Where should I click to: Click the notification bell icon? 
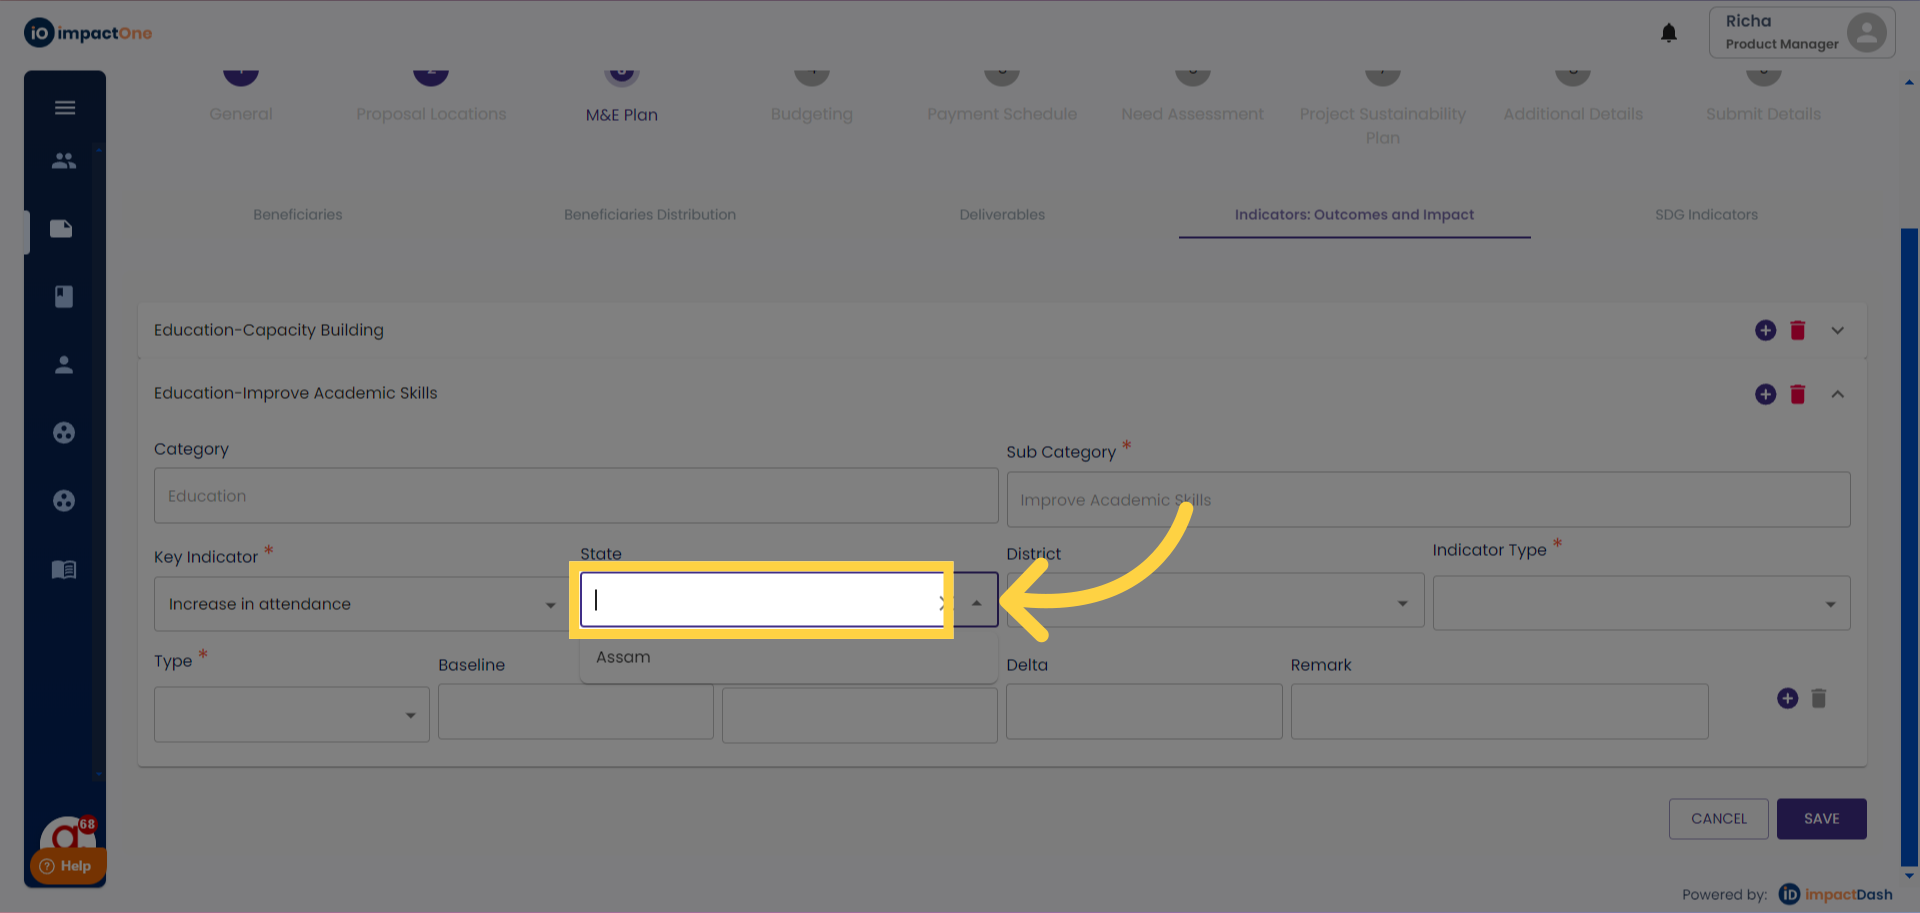click(1668, 33)
